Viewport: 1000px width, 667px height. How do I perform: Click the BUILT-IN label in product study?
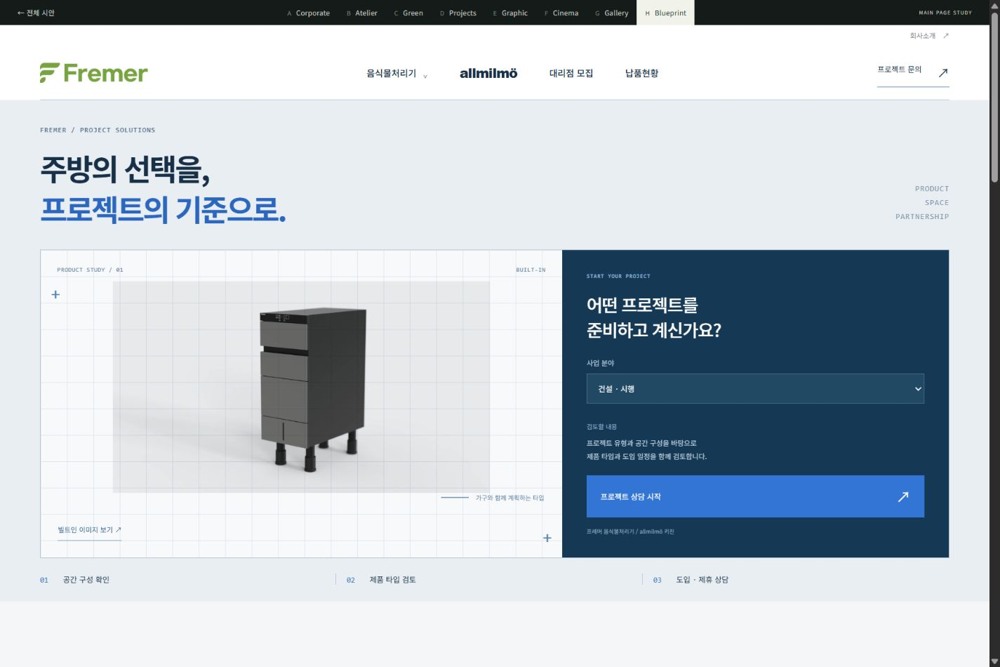pos(531,270)
